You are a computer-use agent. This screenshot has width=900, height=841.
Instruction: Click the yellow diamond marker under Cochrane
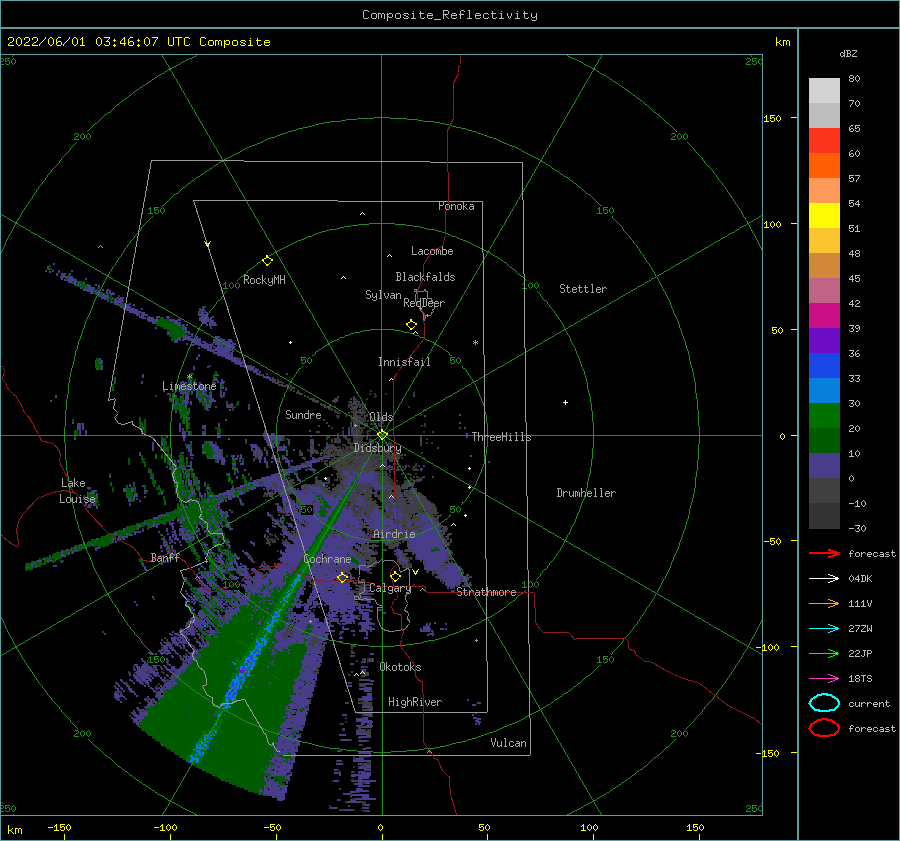342,577
